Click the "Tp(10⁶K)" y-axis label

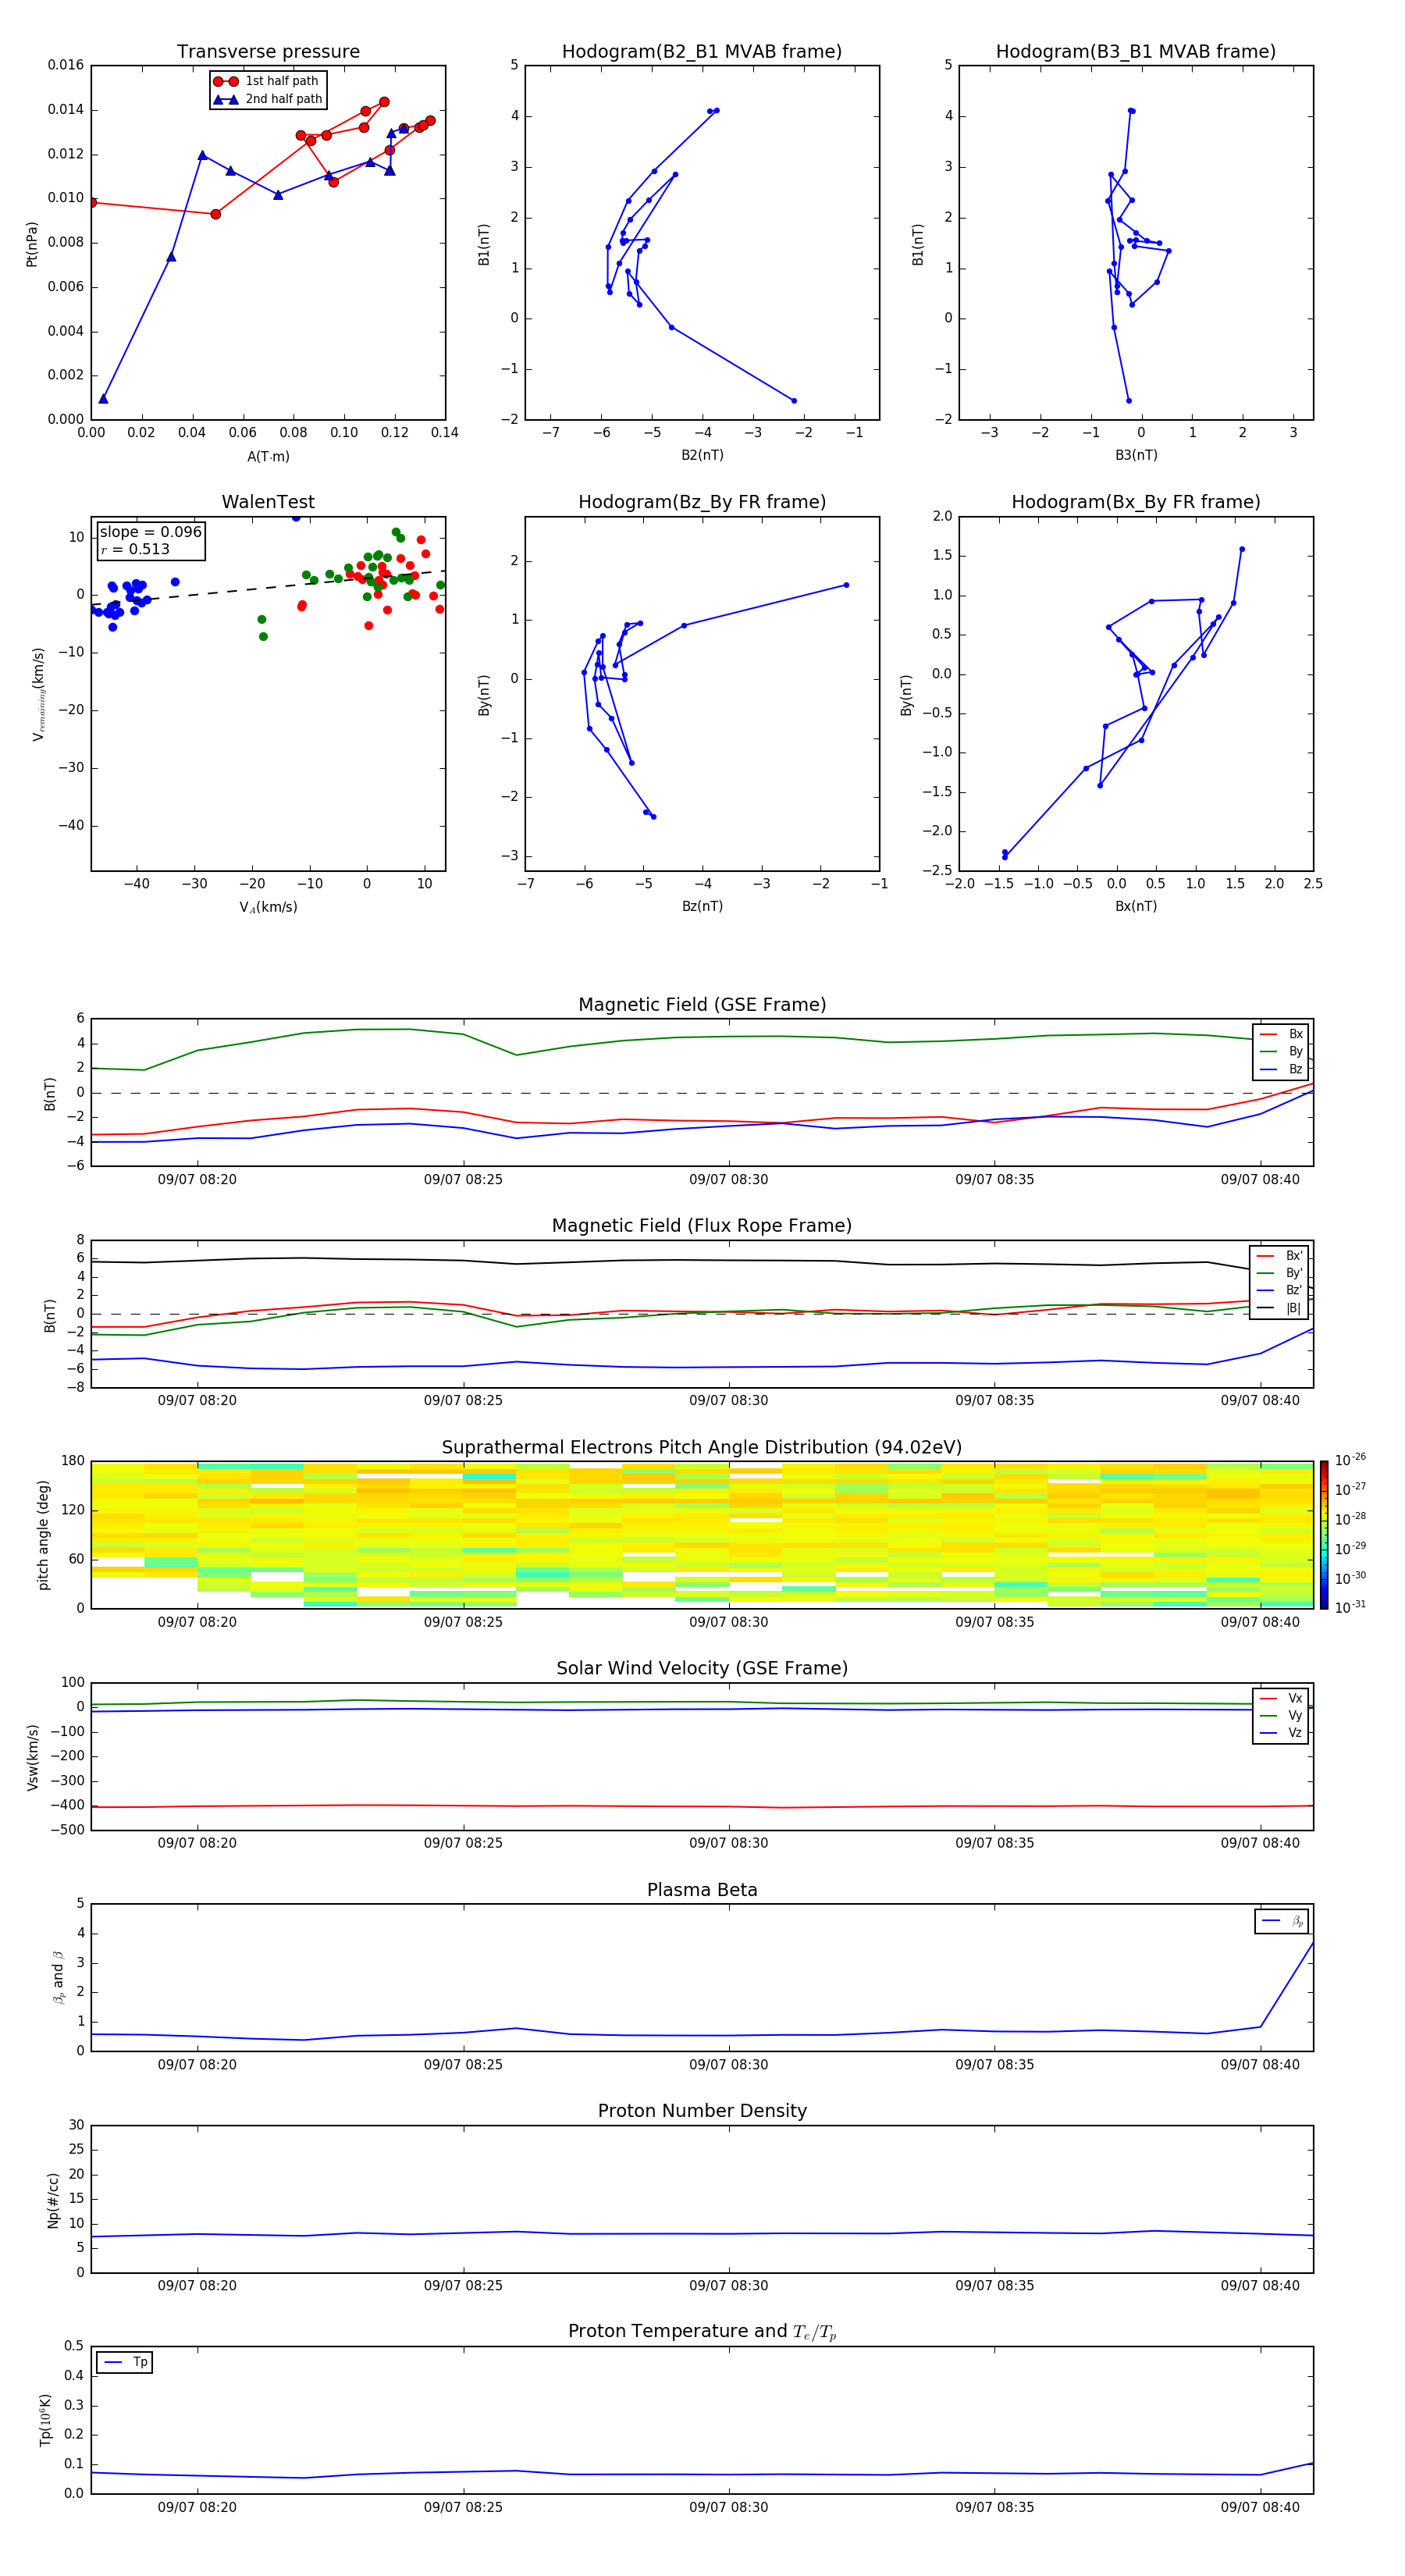(x=45, y=2420)
